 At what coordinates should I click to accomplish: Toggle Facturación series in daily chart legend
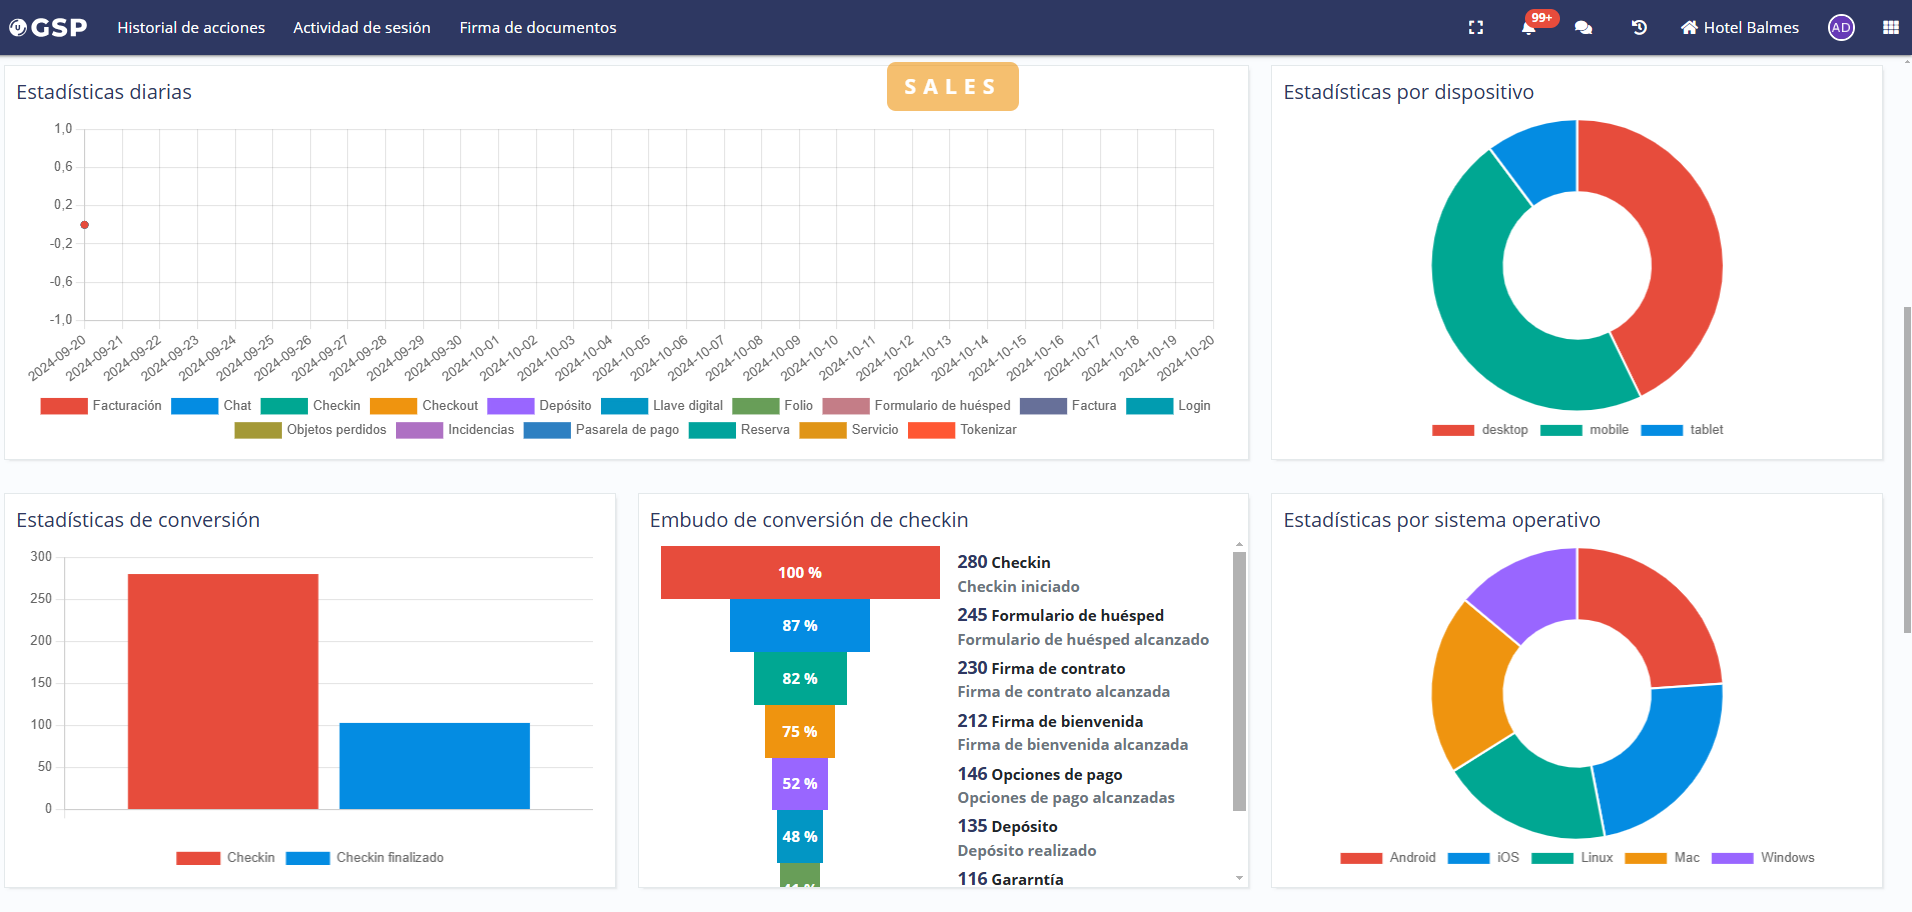(101, 406)
